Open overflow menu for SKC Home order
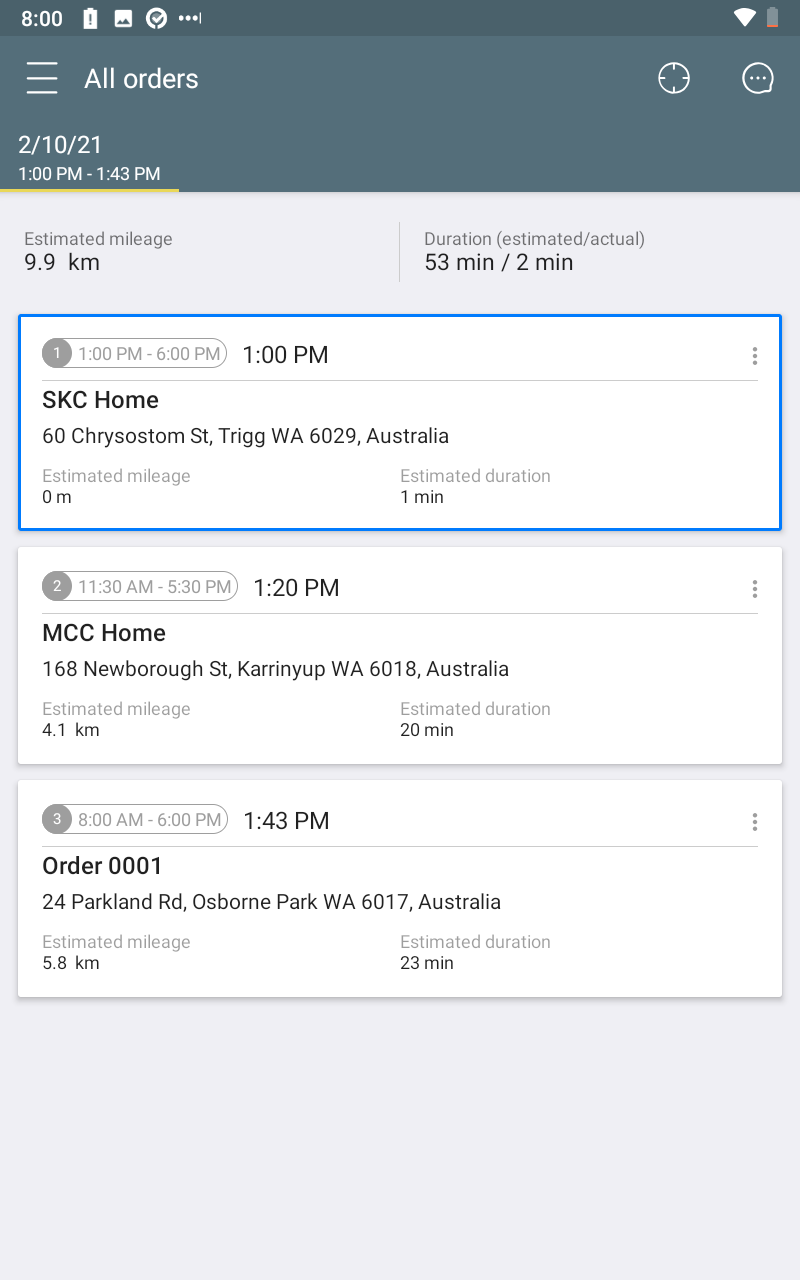The width and height of the screenshot is (800, 1280). pos(754,356)
